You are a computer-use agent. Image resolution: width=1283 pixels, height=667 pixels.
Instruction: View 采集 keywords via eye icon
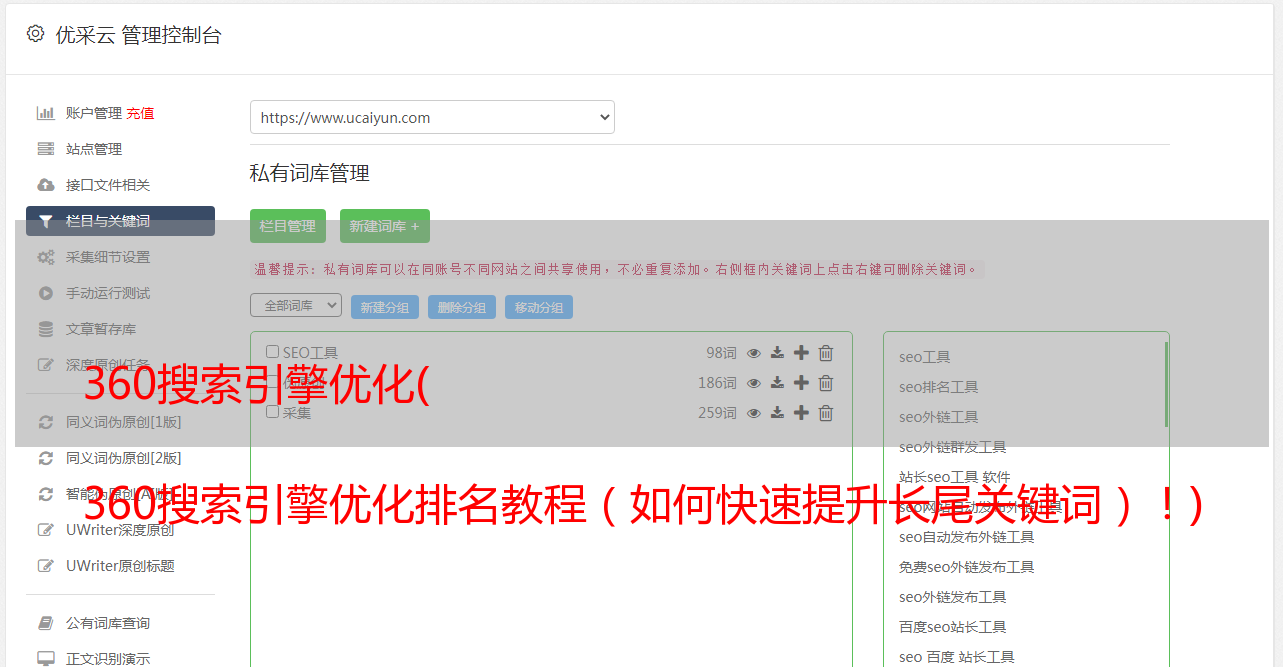pos(754,413)
